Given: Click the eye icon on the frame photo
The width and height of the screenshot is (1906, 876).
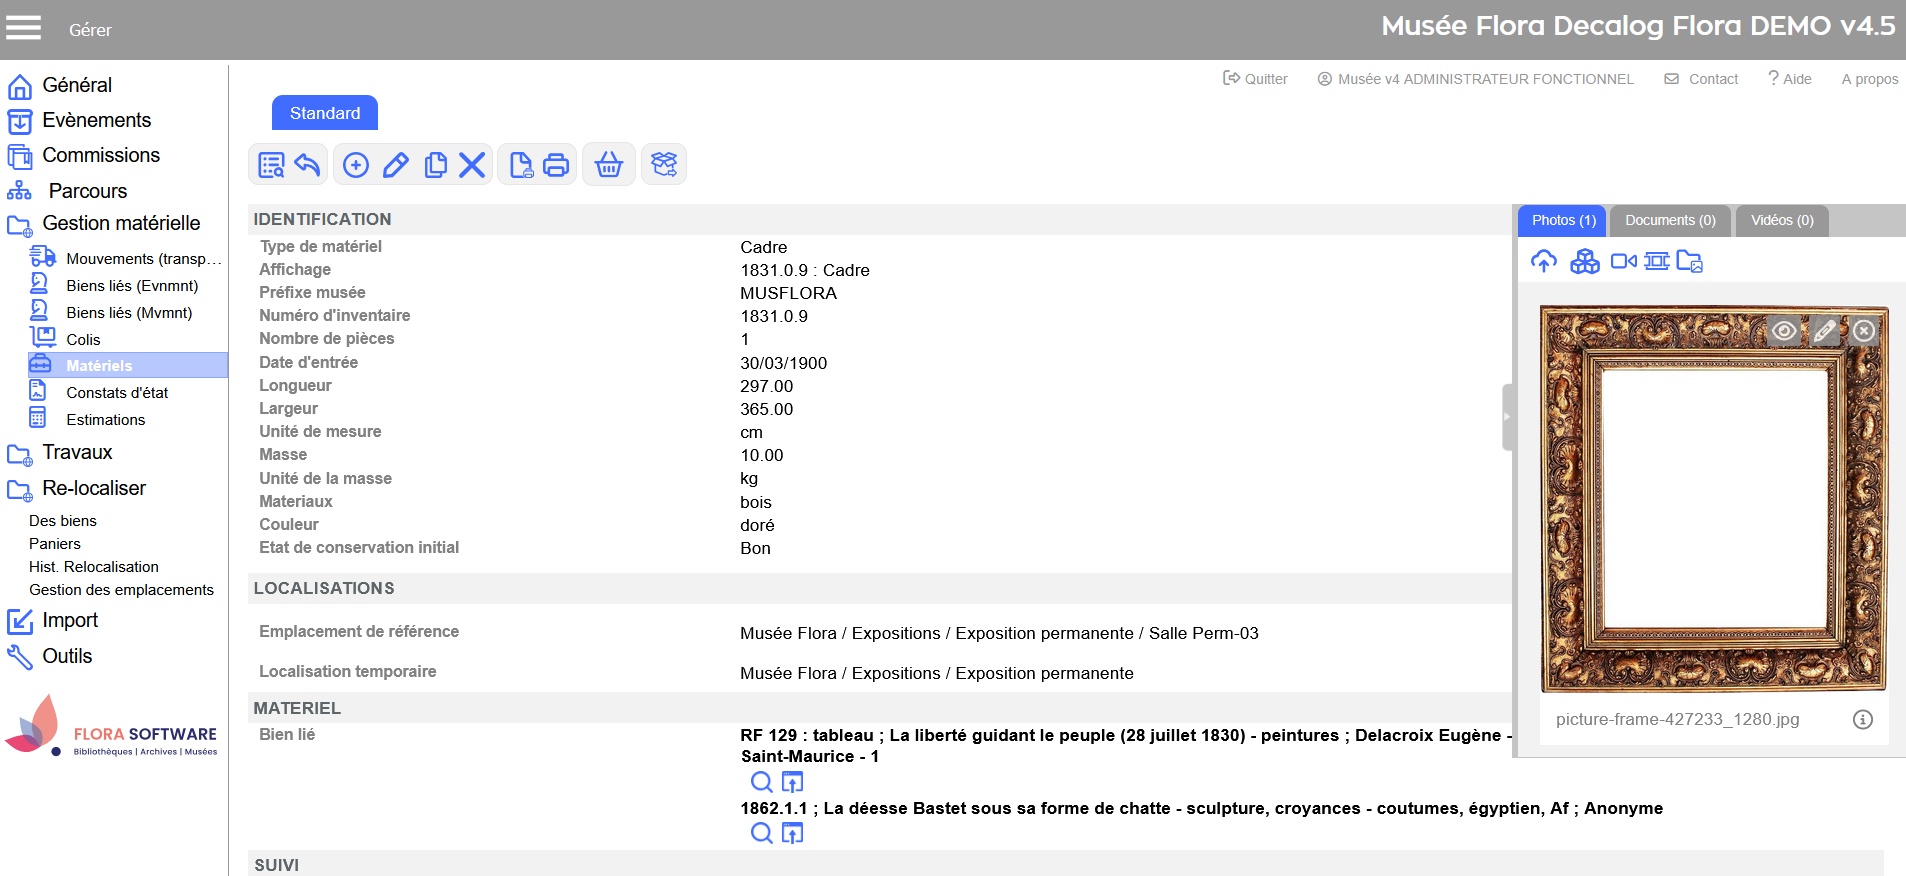Looking at the screenshot, I should pos(1784,331).
